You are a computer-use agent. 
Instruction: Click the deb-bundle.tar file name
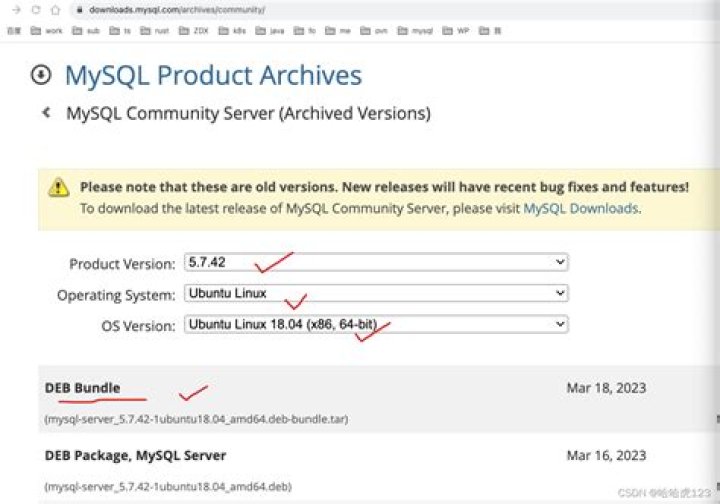point(196,419)
